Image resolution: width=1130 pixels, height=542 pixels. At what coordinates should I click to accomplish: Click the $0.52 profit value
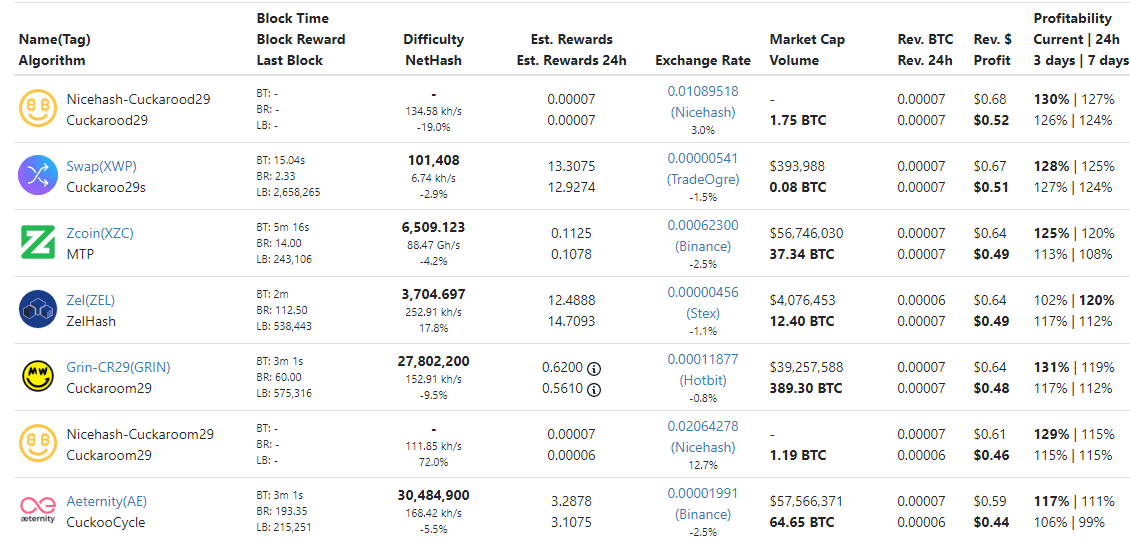[992, 120]
